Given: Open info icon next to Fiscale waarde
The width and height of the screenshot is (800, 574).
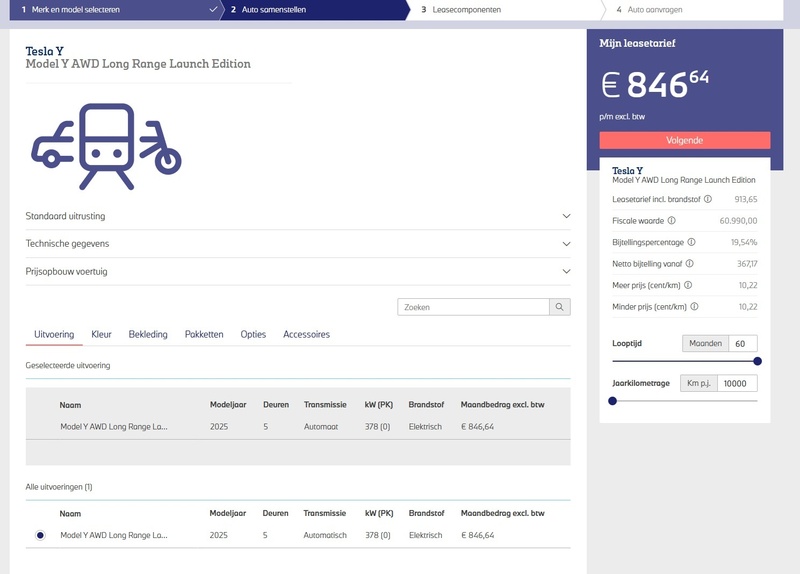Looking at the screenshot, I should tap(671, 220).
